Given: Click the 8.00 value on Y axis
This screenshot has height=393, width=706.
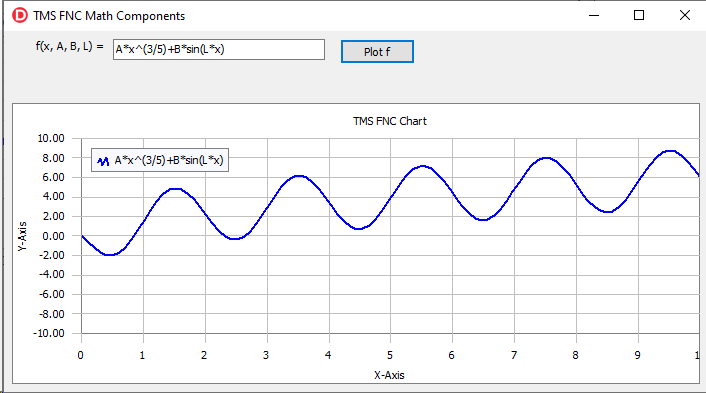Looking at the screenshot, I should (x=53, y=158).
